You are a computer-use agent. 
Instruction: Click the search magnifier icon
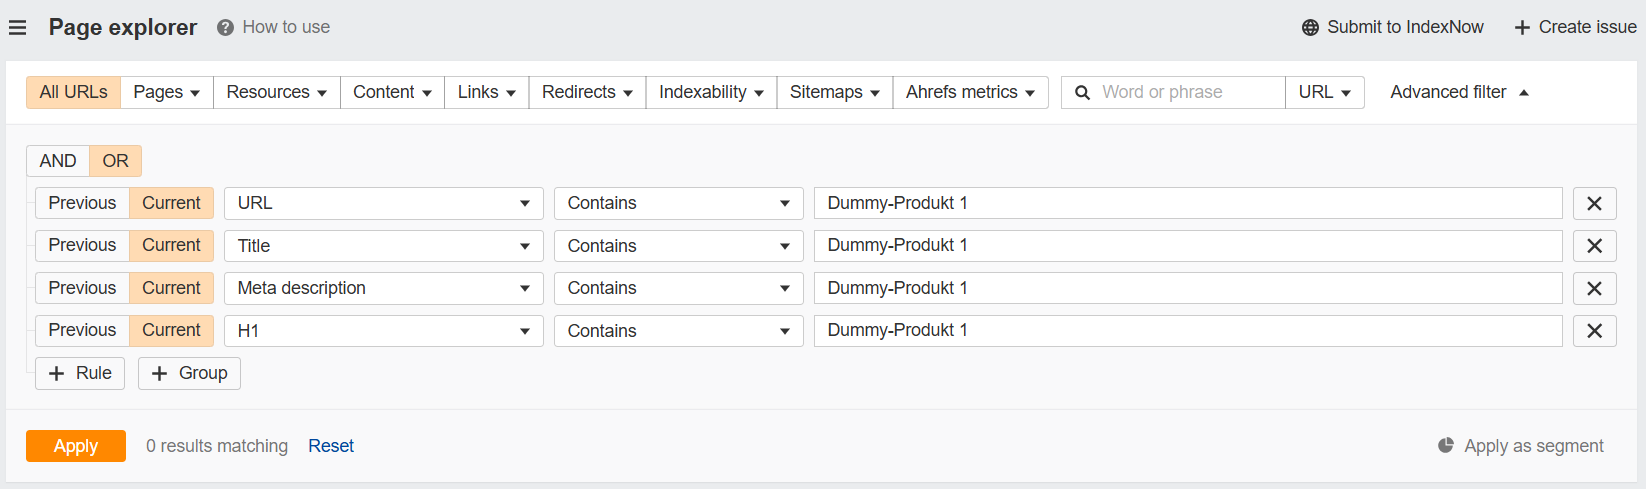coord(1082,93)
